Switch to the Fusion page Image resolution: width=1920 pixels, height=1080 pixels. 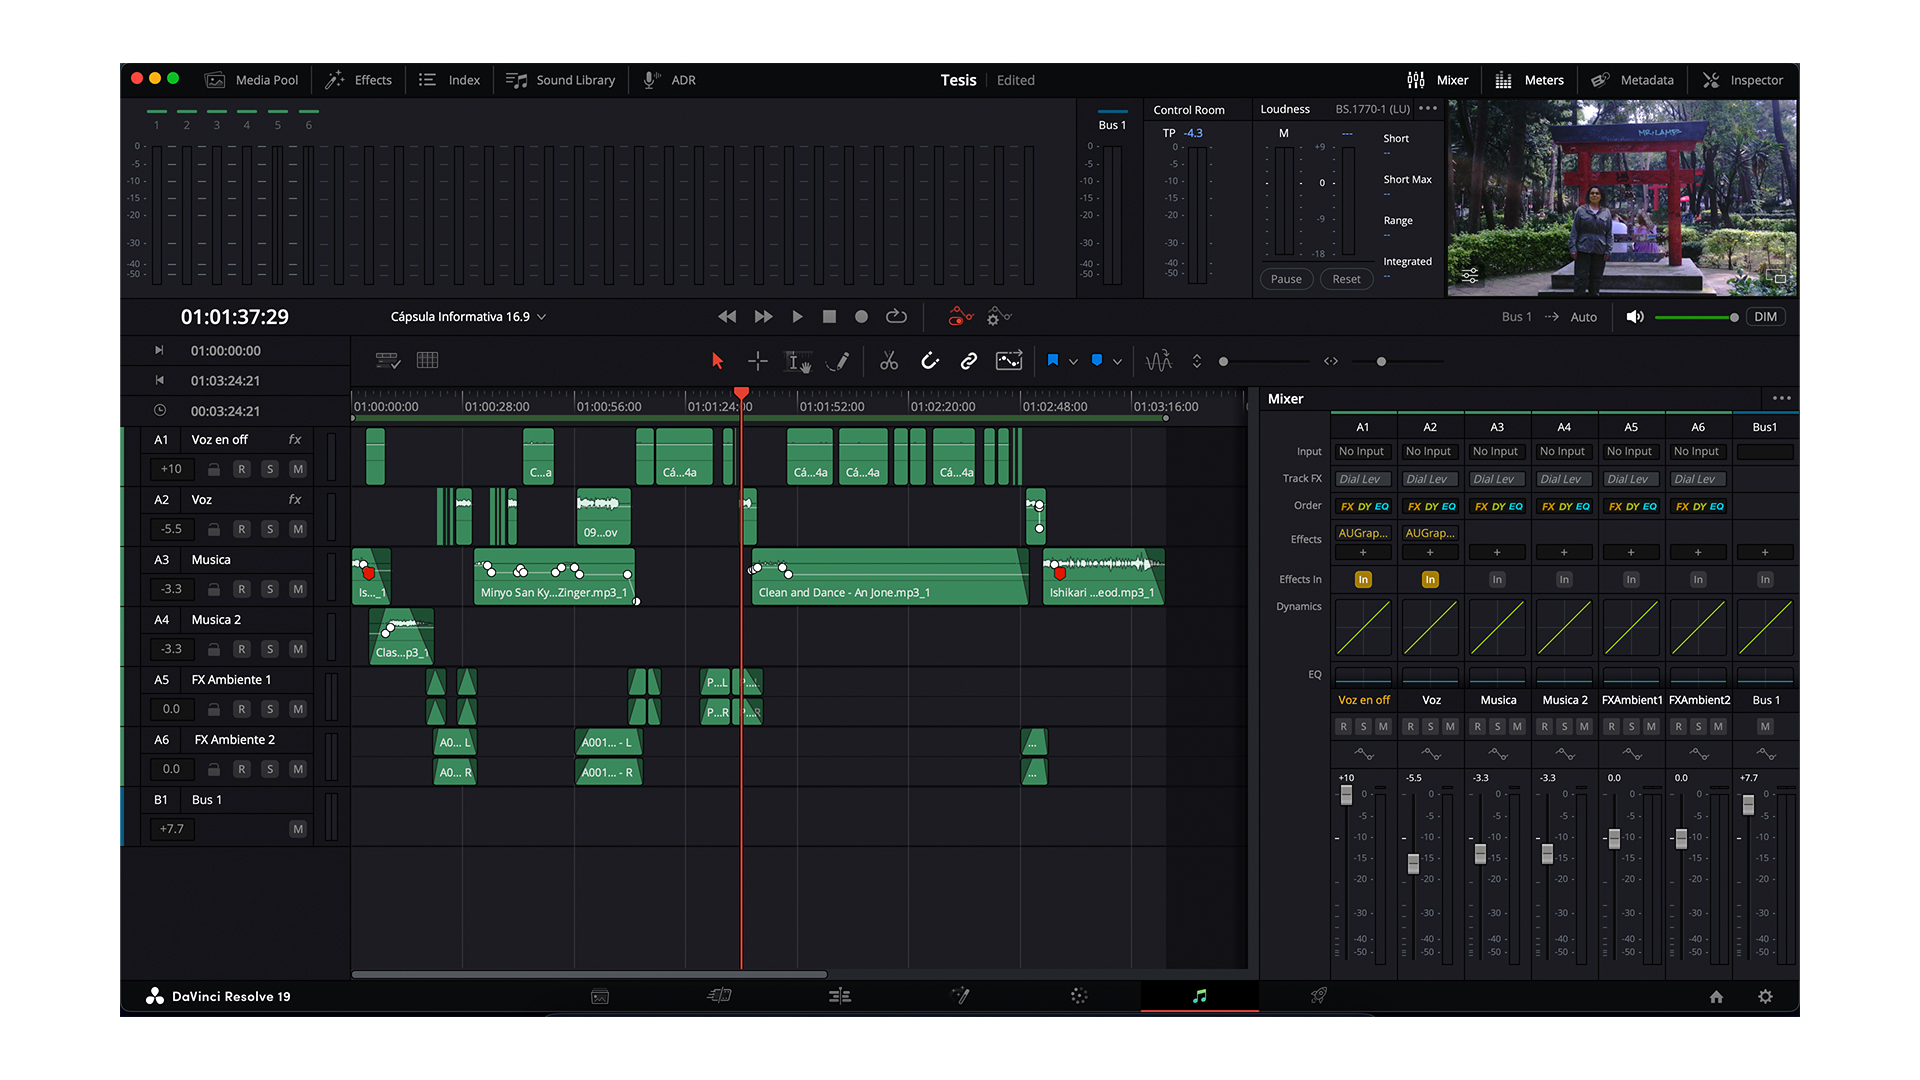pyautogui.click(x=960, y=996)
